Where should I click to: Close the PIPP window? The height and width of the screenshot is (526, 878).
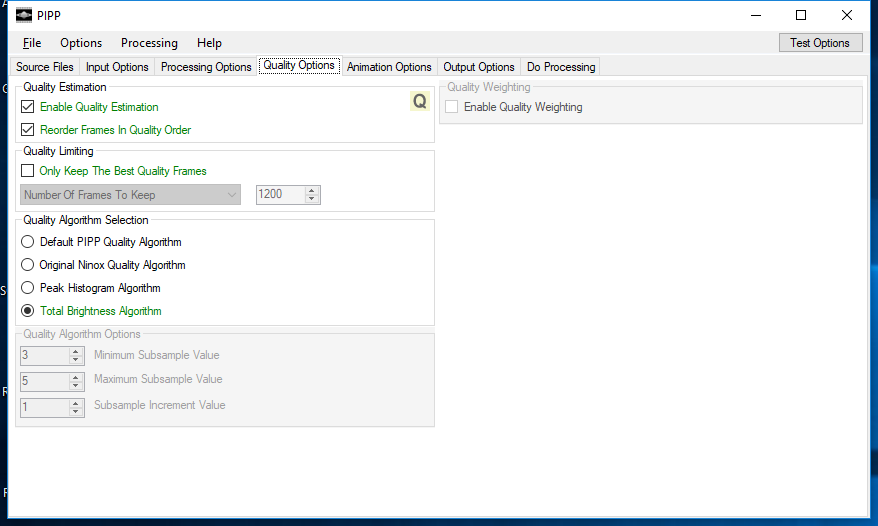coord(847,15)
